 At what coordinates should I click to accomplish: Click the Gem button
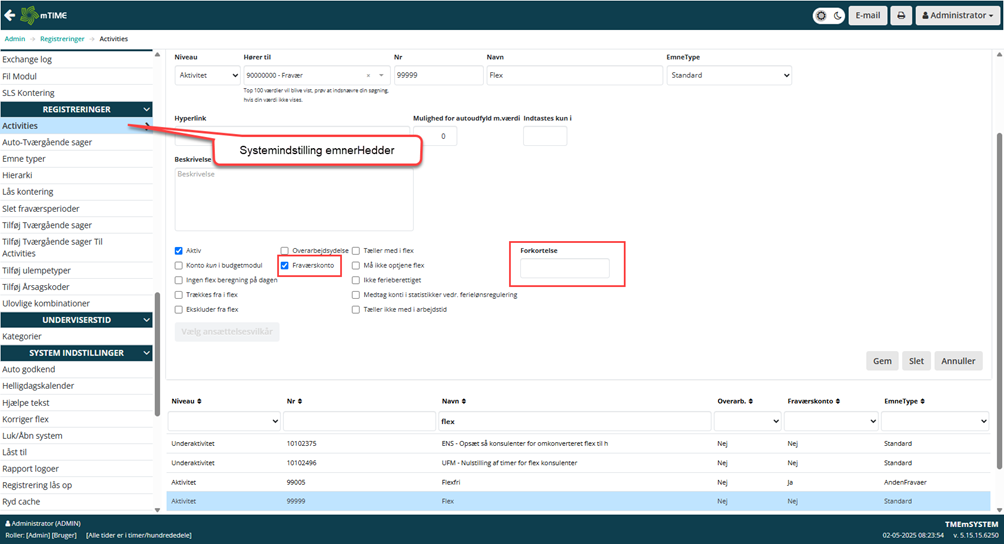[881, 361]
